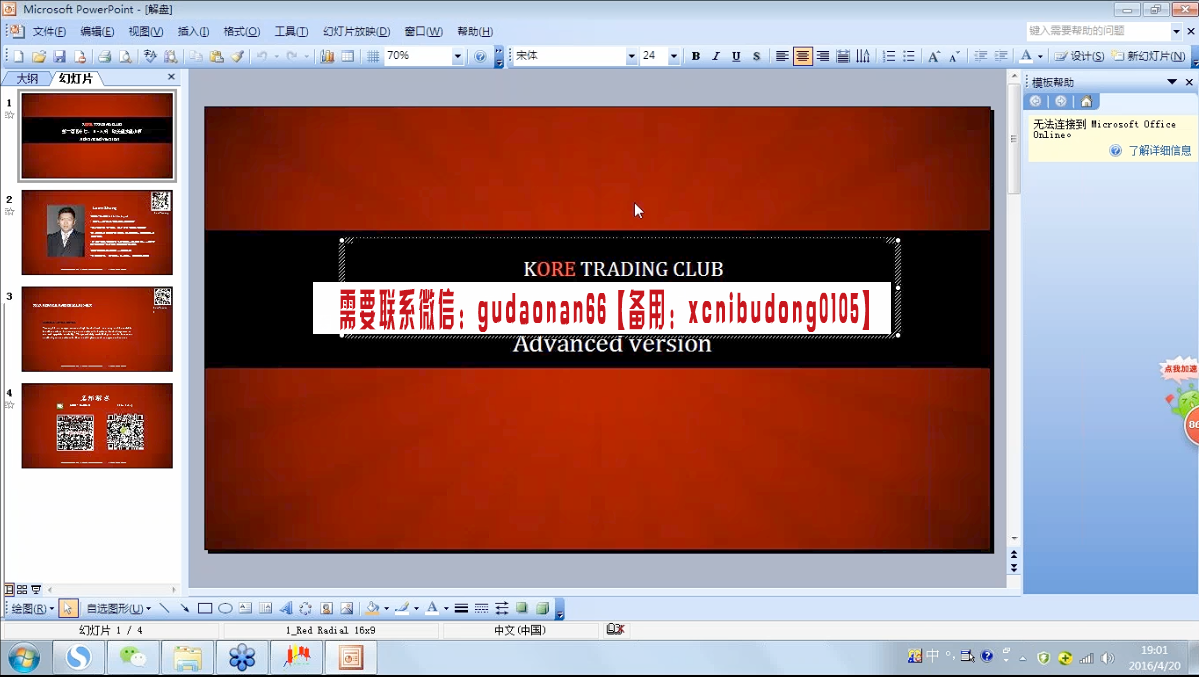Run the spelling check
The height and width of the screenshot is (677, 1199).
pyautogui.click(x=150, y=56)
